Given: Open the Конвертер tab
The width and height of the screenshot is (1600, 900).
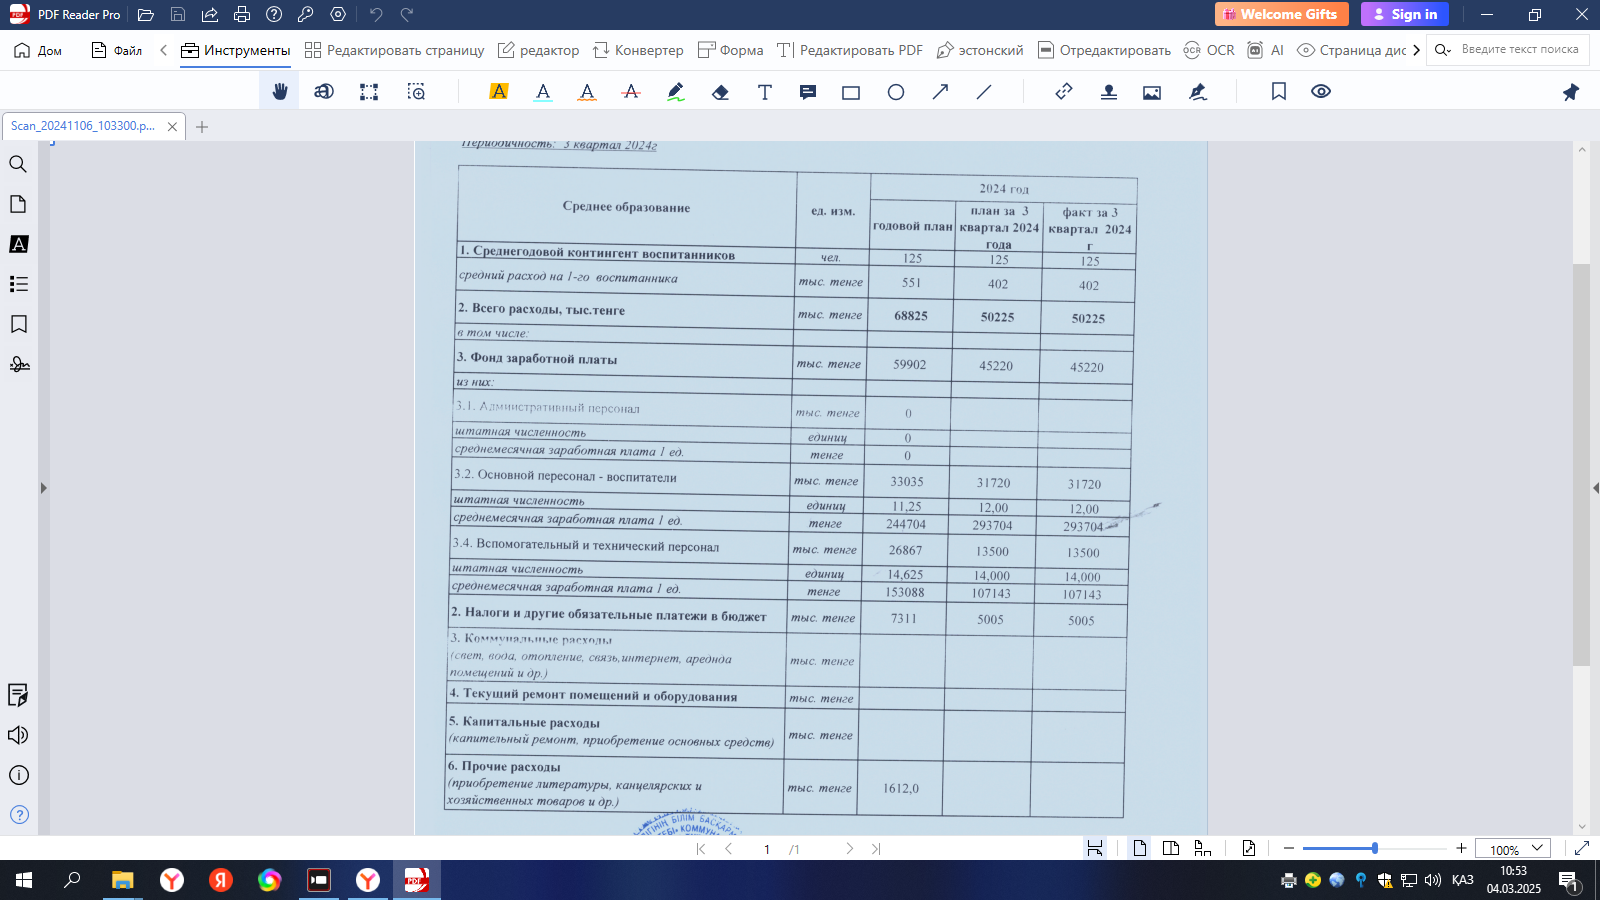Looking at the screenshot, I should tap(638, 50).
